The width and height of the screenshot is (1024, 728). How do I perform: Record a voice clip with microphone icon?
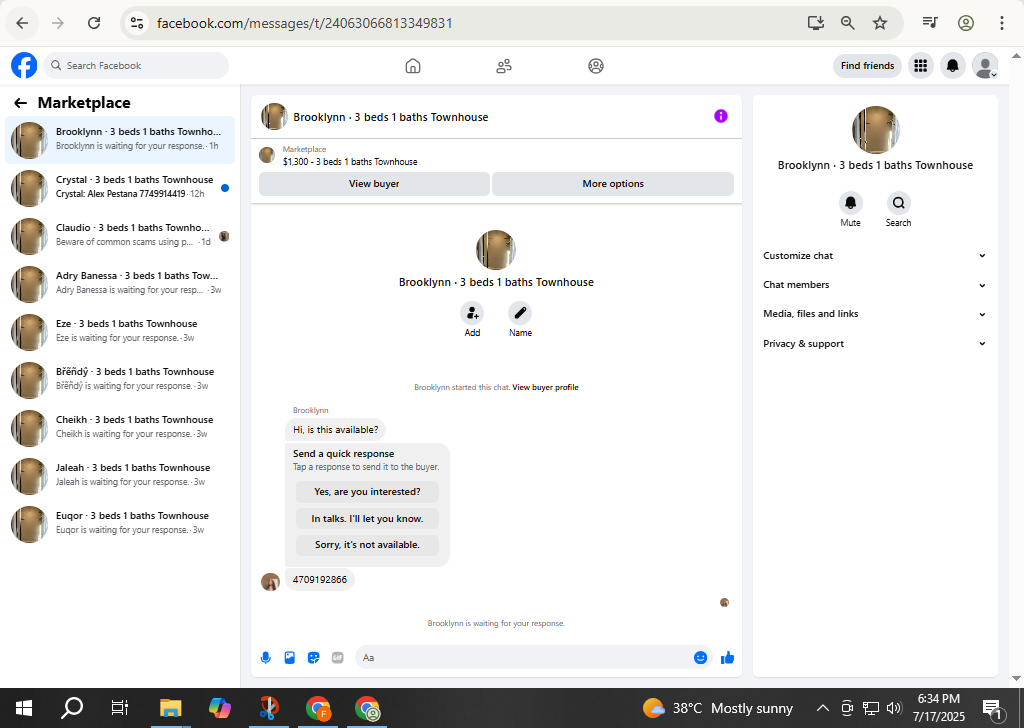pos(266,657)
